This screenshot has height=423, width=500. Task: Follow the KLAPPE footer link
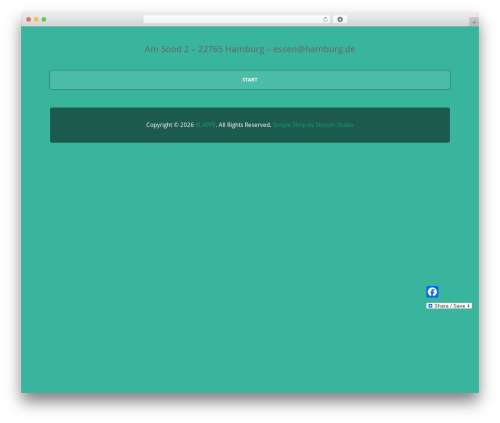(205, 125)
